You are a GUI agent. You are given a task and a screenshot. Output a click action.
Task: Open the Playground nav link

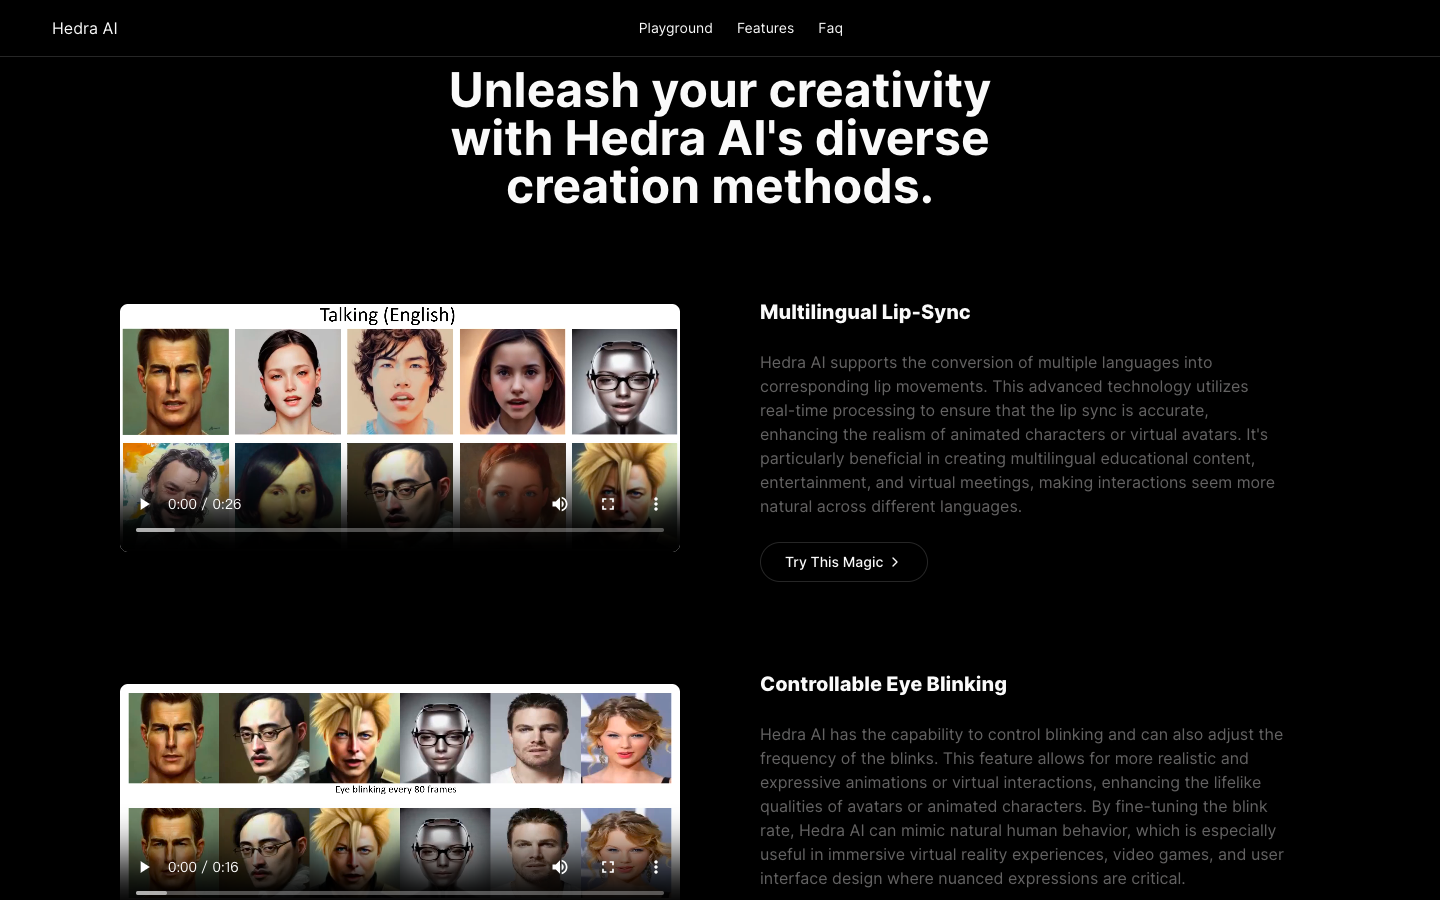pyautogui.click(x=675, y=28)
